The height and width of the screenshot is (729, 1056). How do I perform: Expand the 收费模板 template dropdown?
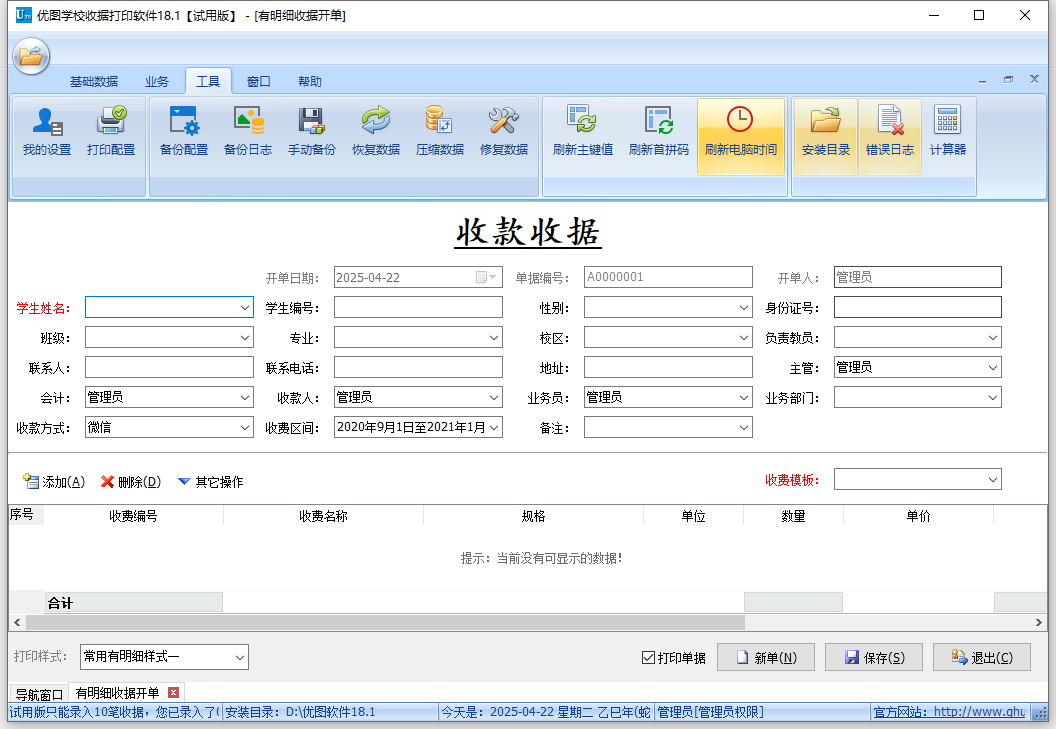coord(992,480)
